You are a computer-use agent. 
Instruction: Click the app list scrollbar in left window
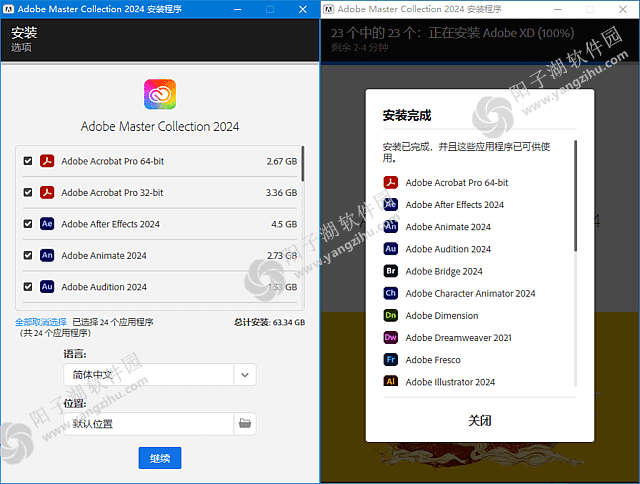click(302, 163)
